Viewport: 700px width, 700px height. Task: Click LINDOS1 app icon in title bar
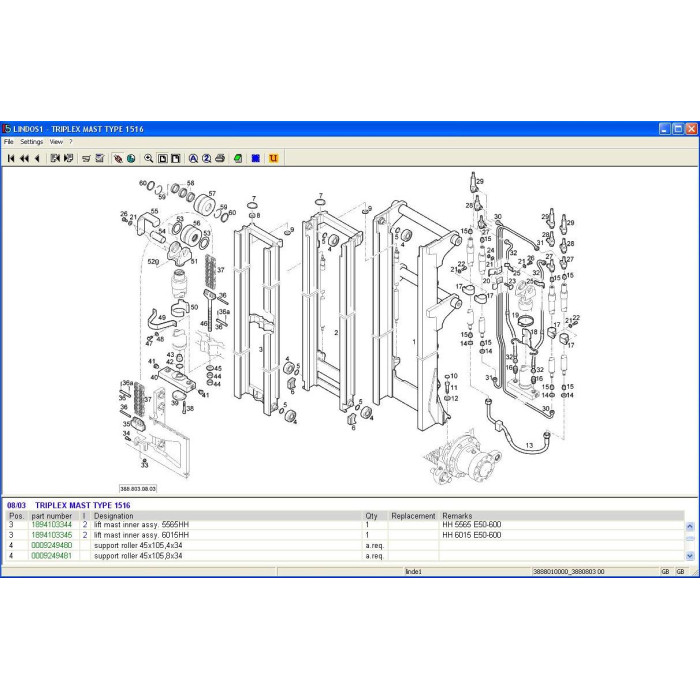point(7,129)
